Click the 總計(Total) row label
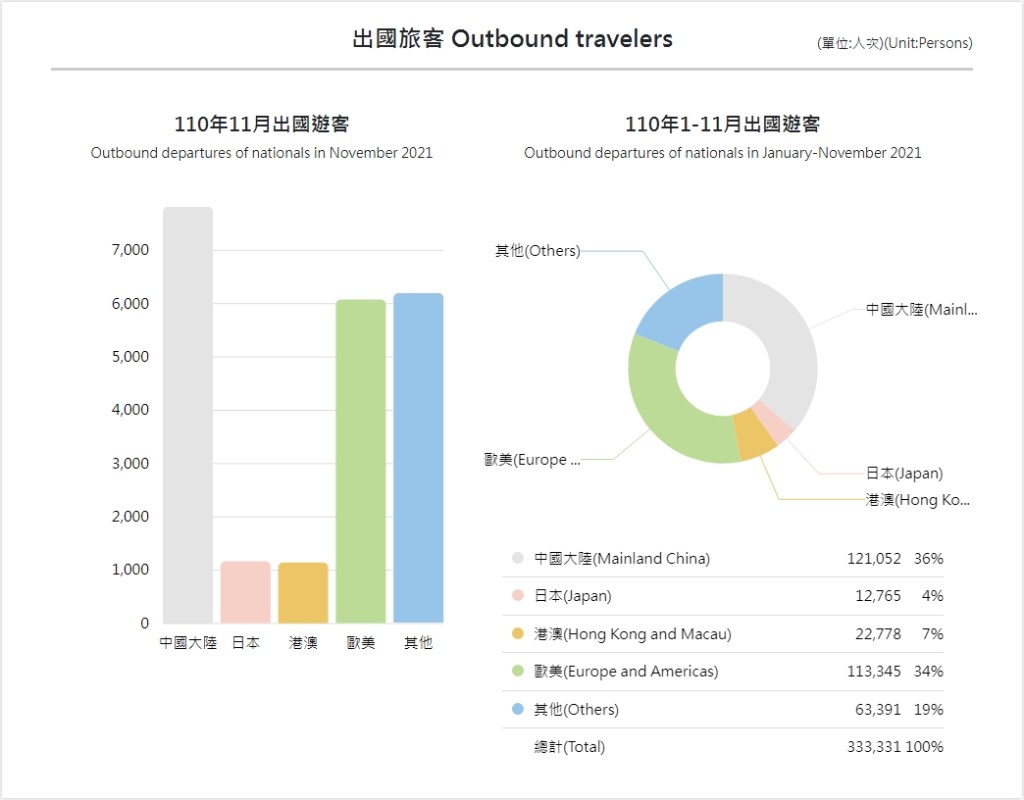 [x=569, y=747]
